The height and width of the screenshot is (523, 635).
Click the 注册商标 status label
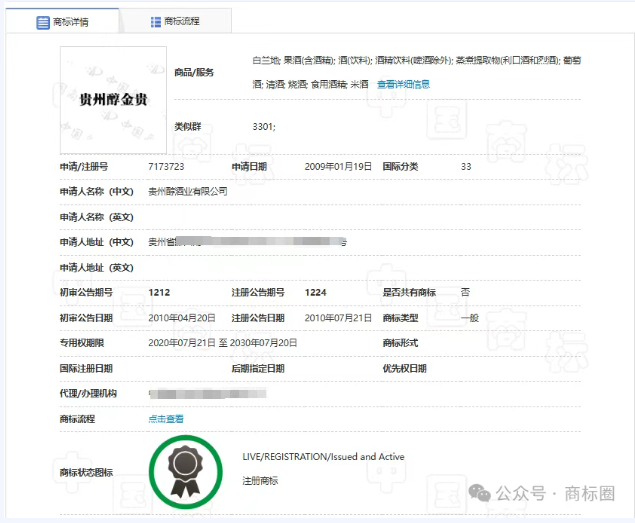click(260, 481)
